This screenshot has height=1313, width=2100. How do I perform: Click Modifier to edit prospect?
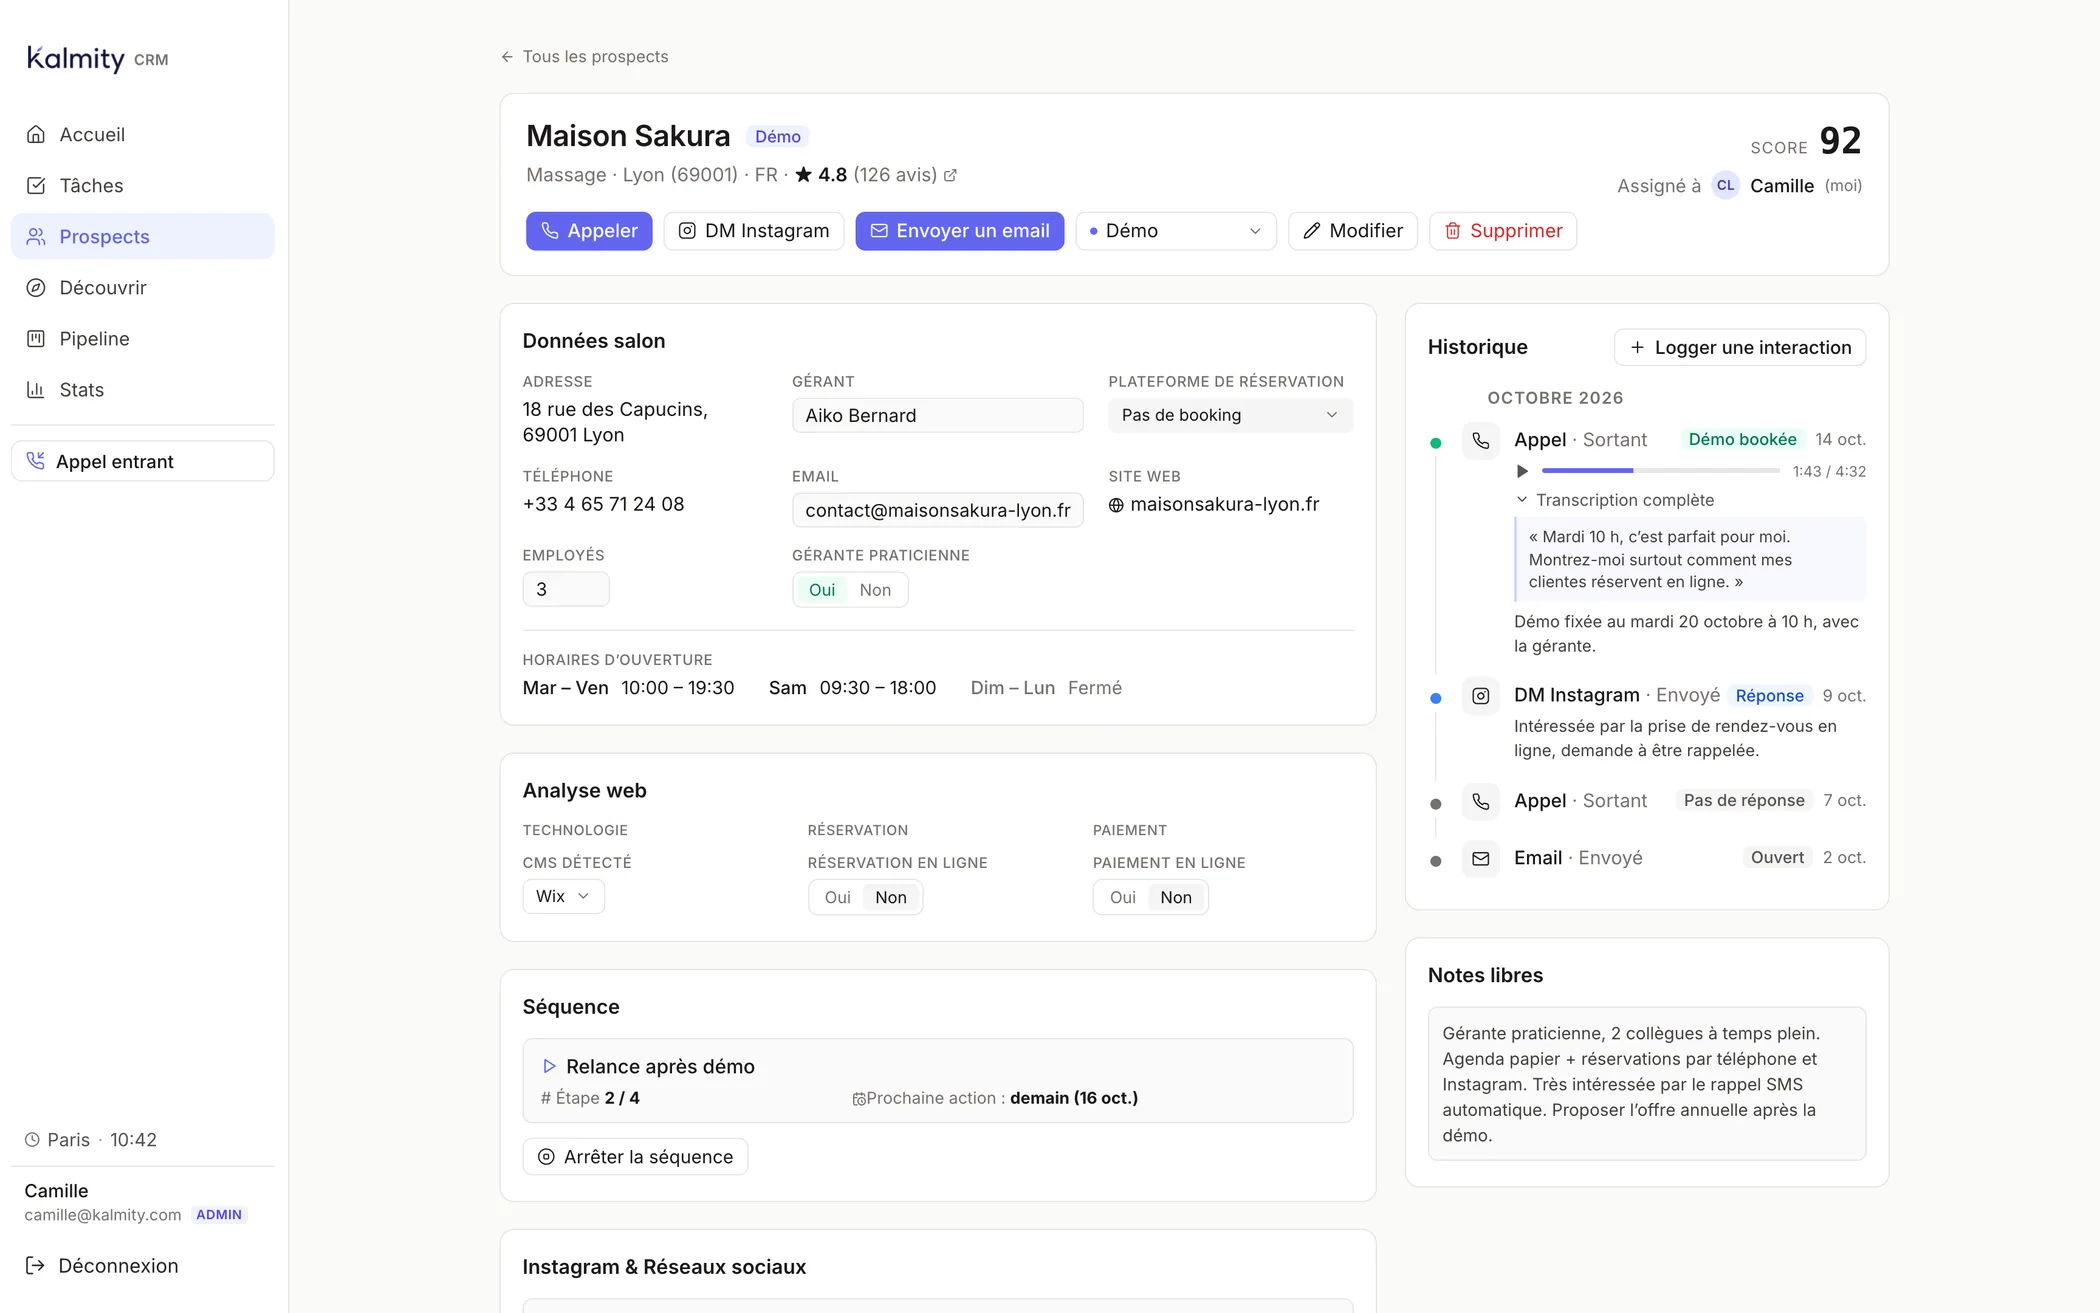1353,231
